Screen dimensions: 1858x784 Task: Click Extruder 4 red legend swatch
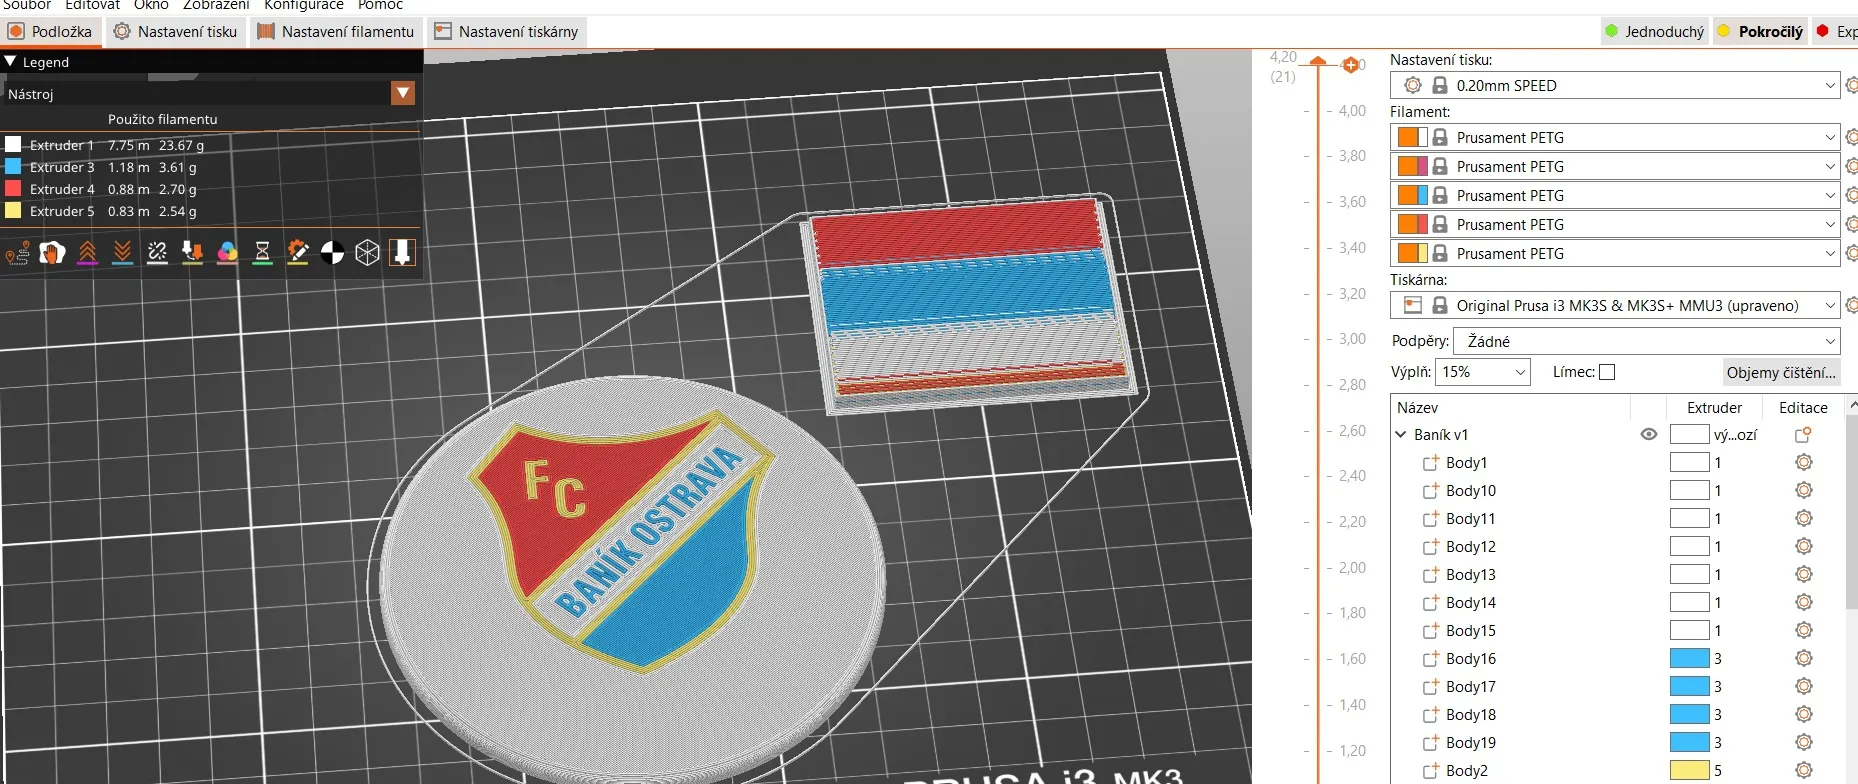point(13,188)
